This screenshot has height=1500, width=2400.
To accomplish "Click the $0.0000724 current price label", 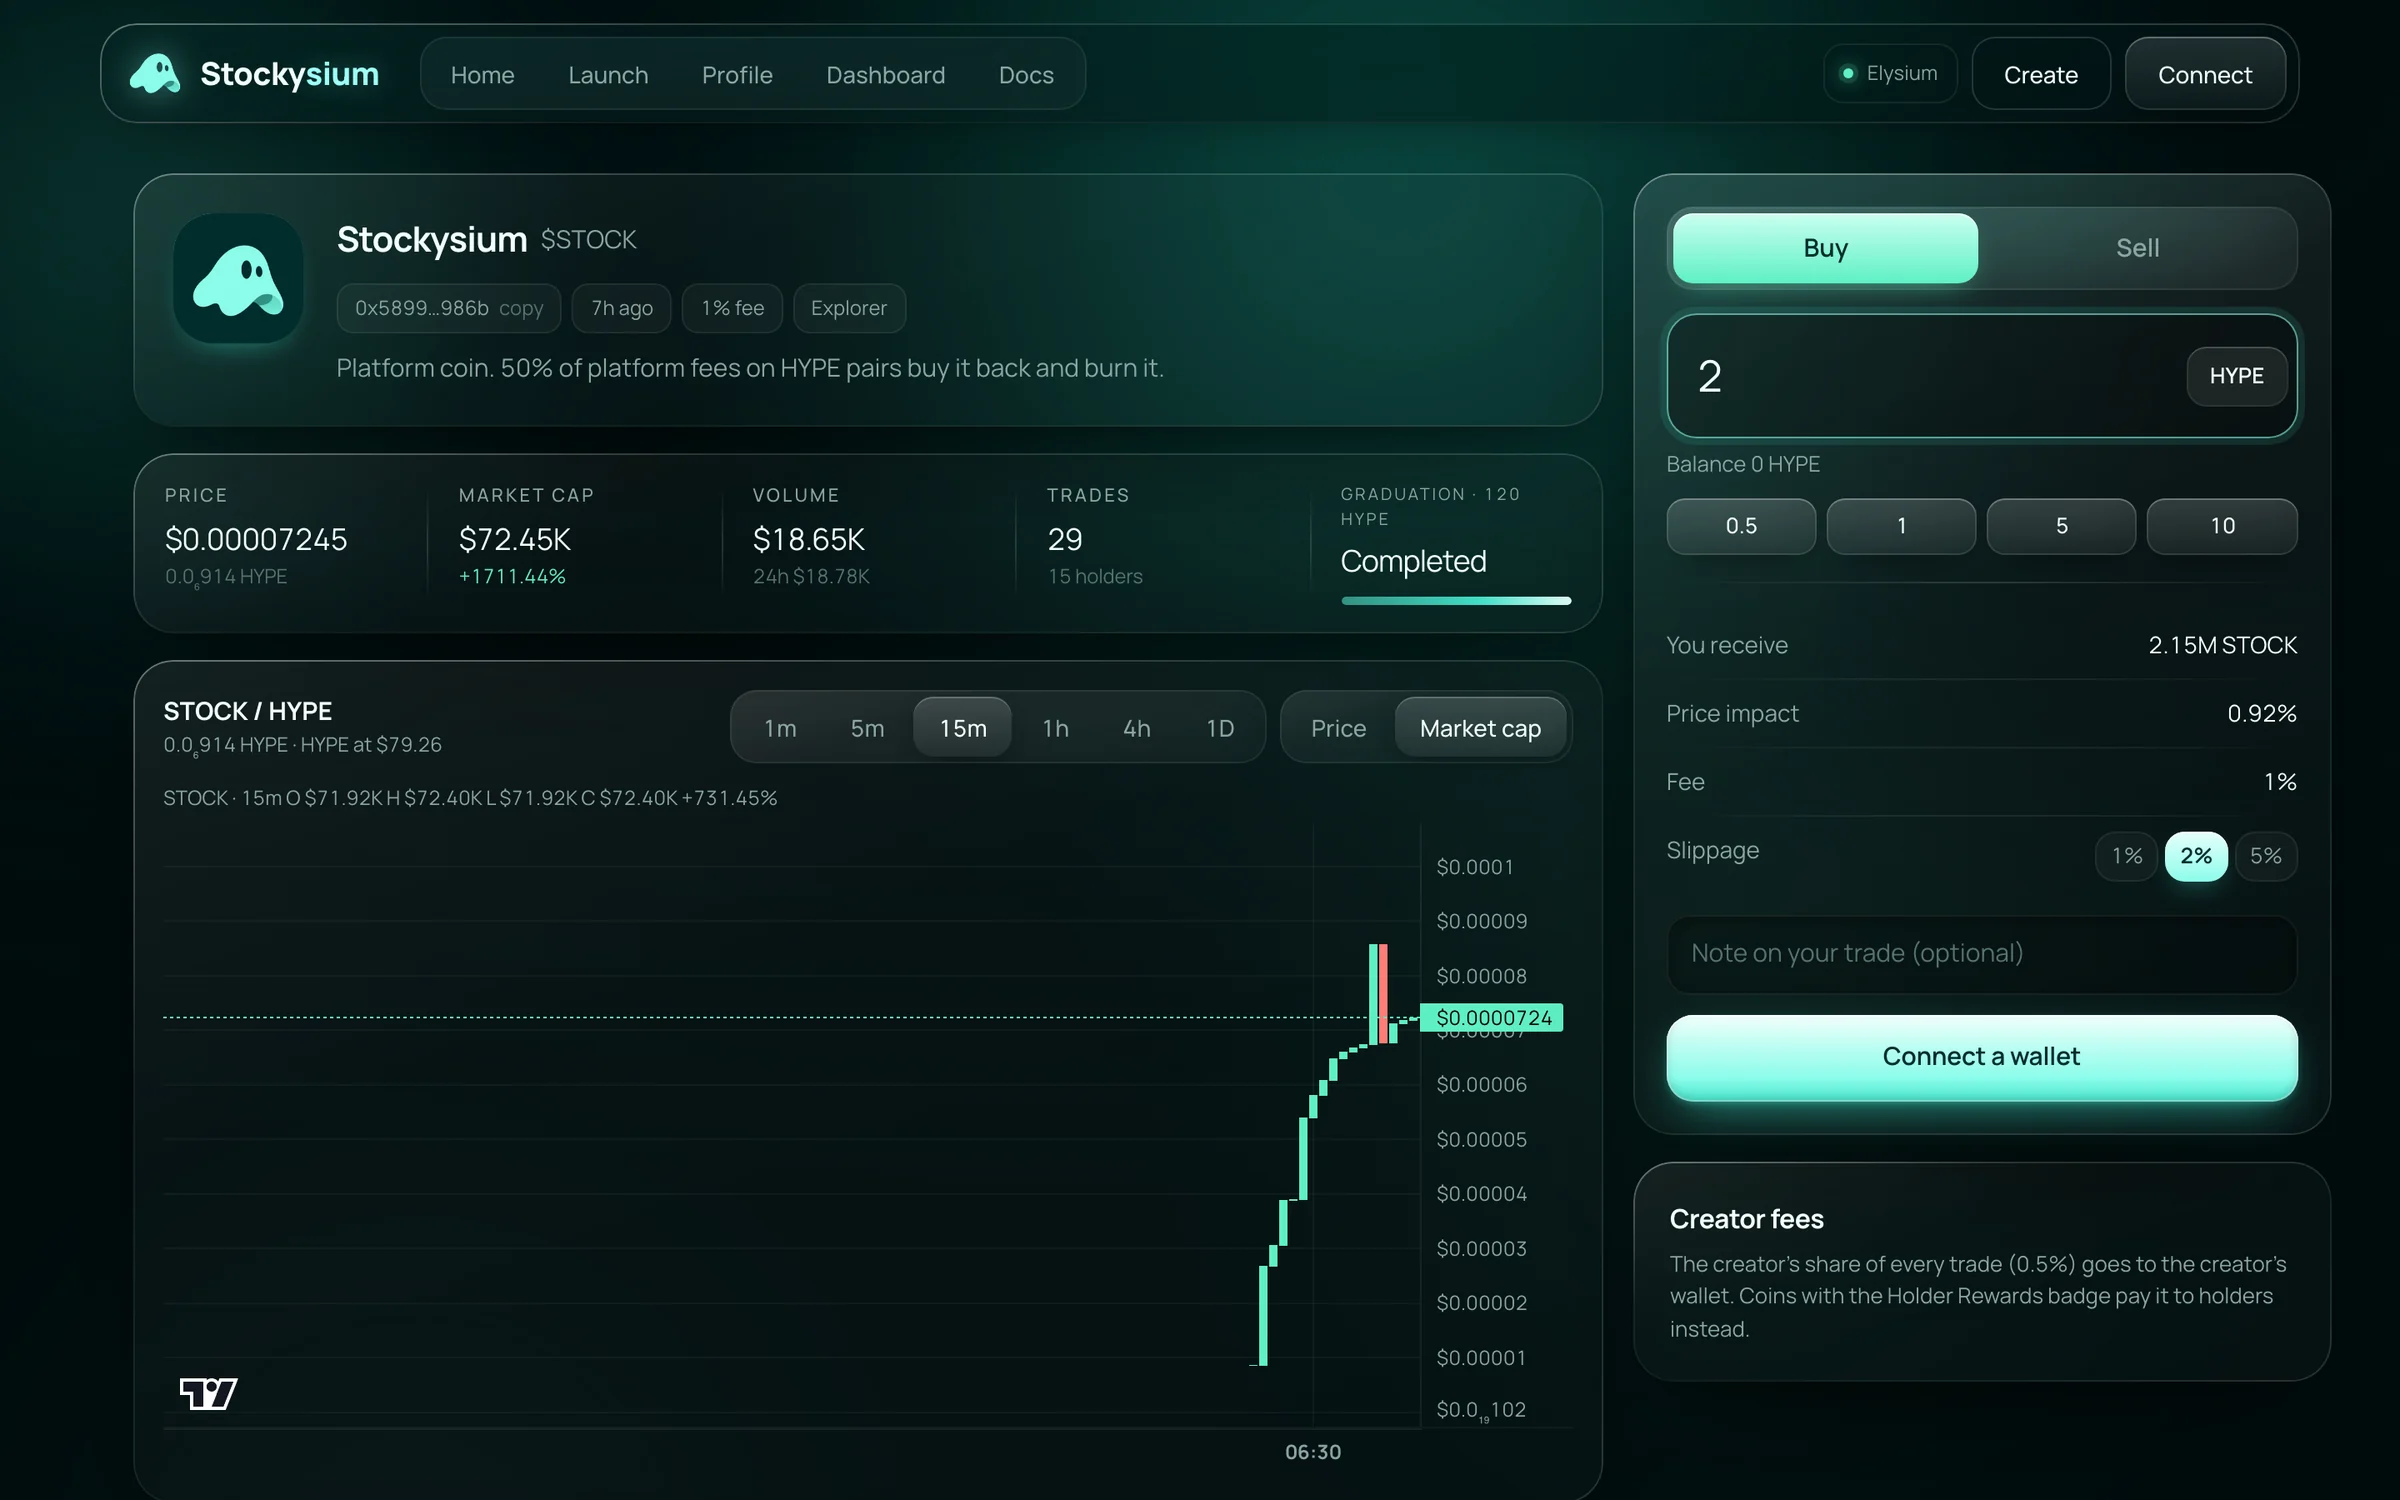I will coord(1492,1018).
